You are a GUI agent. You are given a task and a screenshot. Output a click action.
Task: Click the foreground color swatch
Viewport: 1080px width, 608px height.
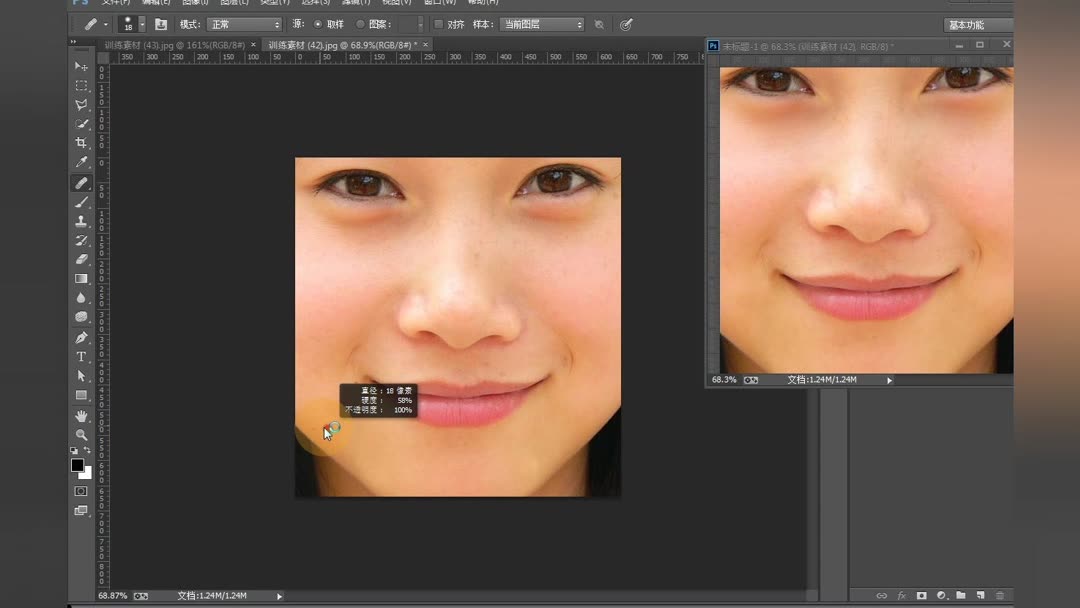(77, 465)
